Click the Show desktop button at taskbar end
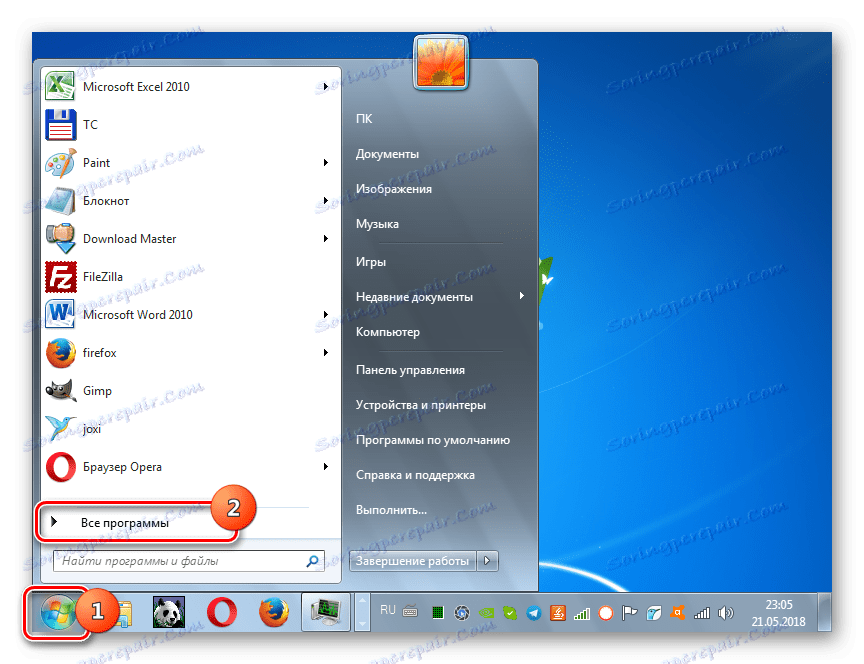This screenshot has height=664, width=864. pos(824,612)
